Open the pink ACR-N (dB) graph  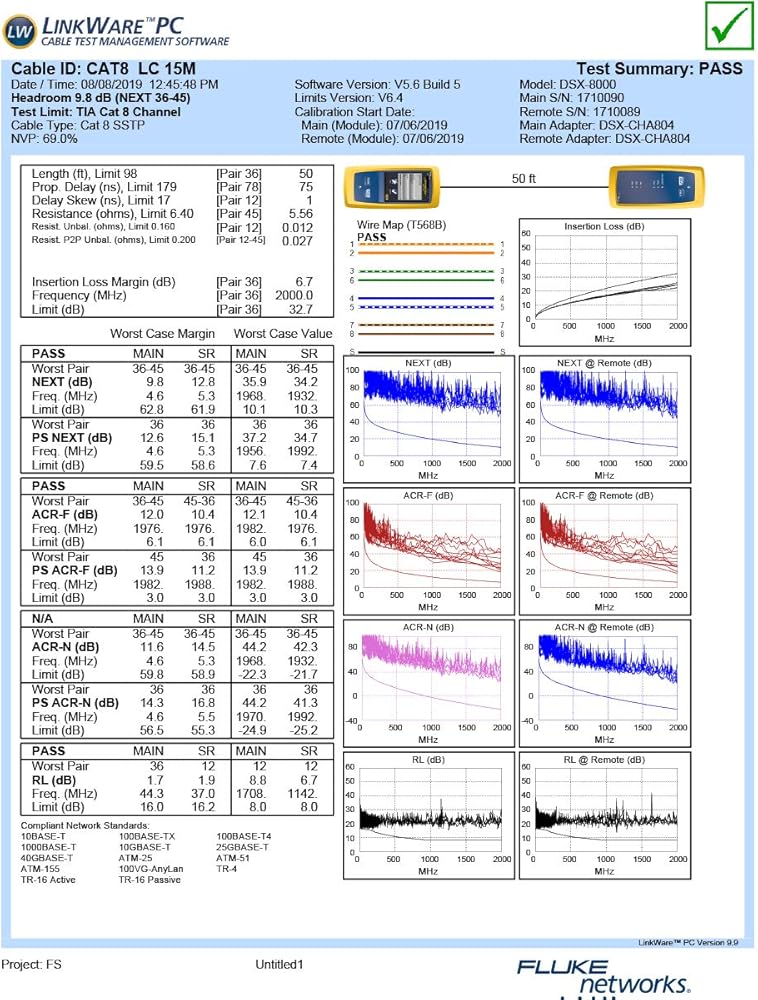(x=428, y=680)
